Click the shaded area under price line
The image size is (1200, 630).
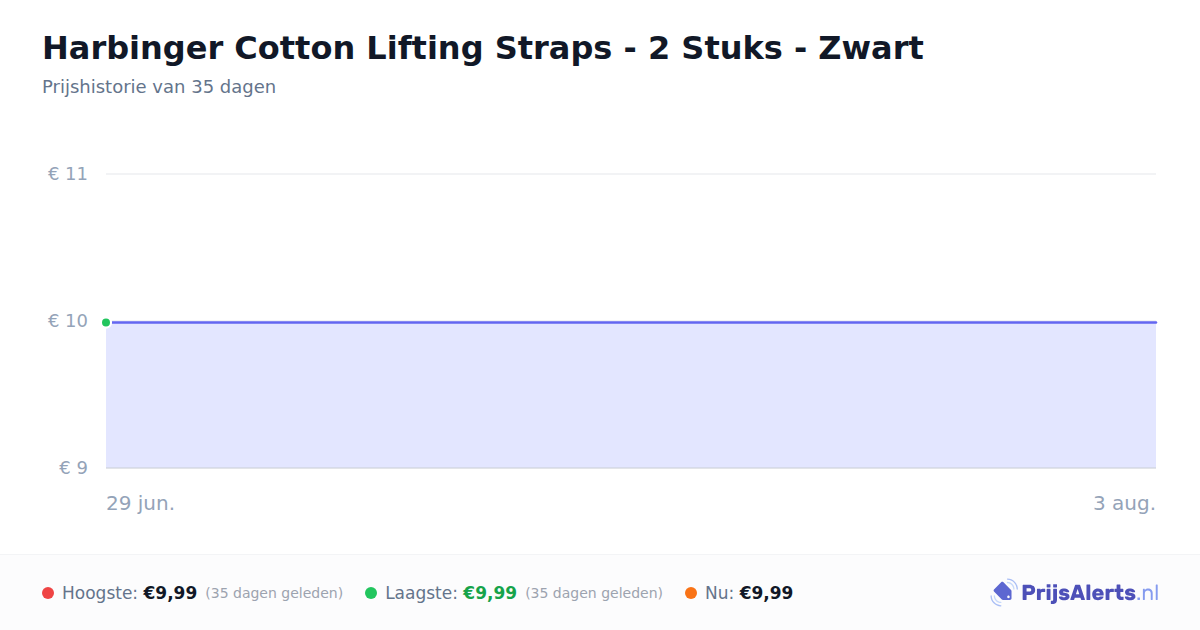tap(631, 395)
